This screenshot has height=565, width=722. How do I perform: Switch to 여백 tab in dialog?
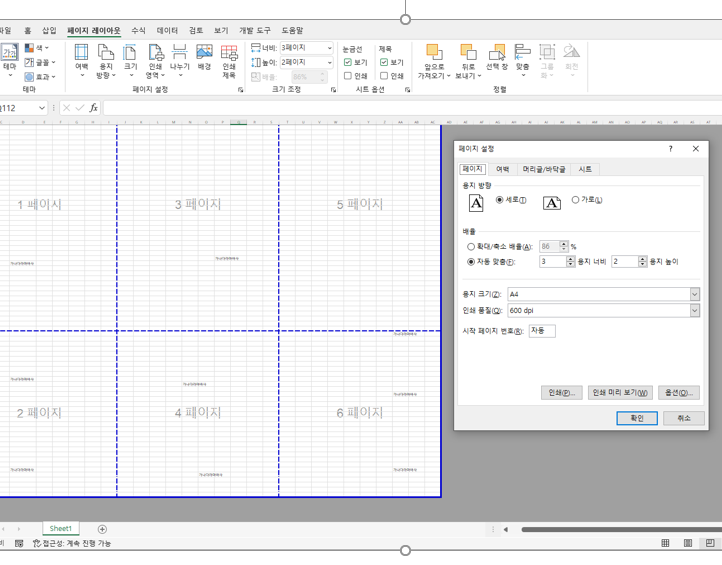pos(502,169)
